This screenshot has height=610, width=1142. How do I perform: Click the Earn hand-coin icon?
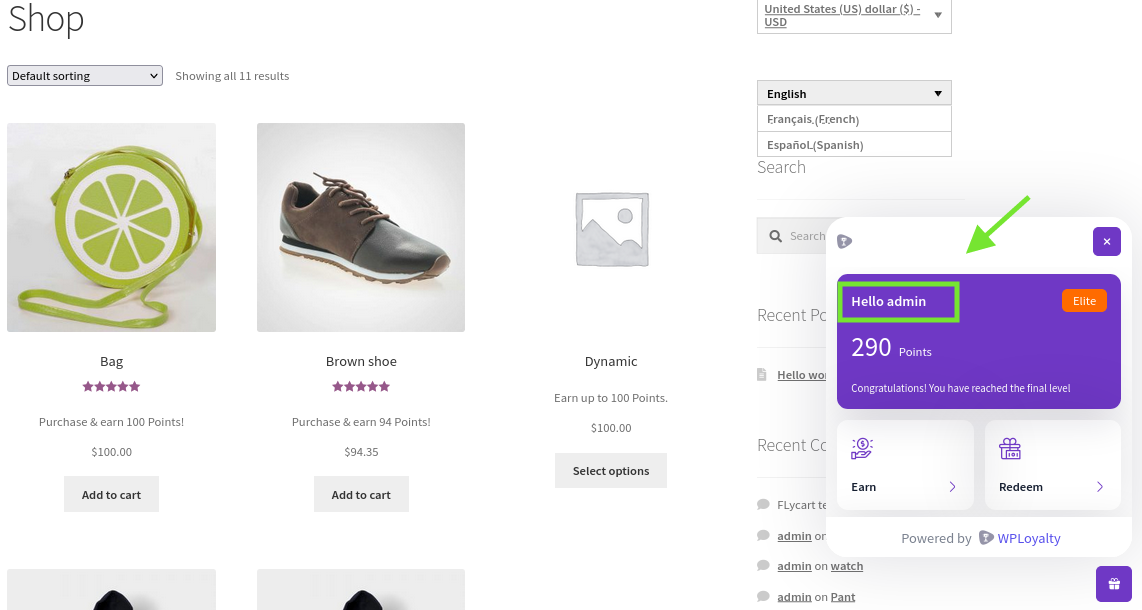point(862,449)
